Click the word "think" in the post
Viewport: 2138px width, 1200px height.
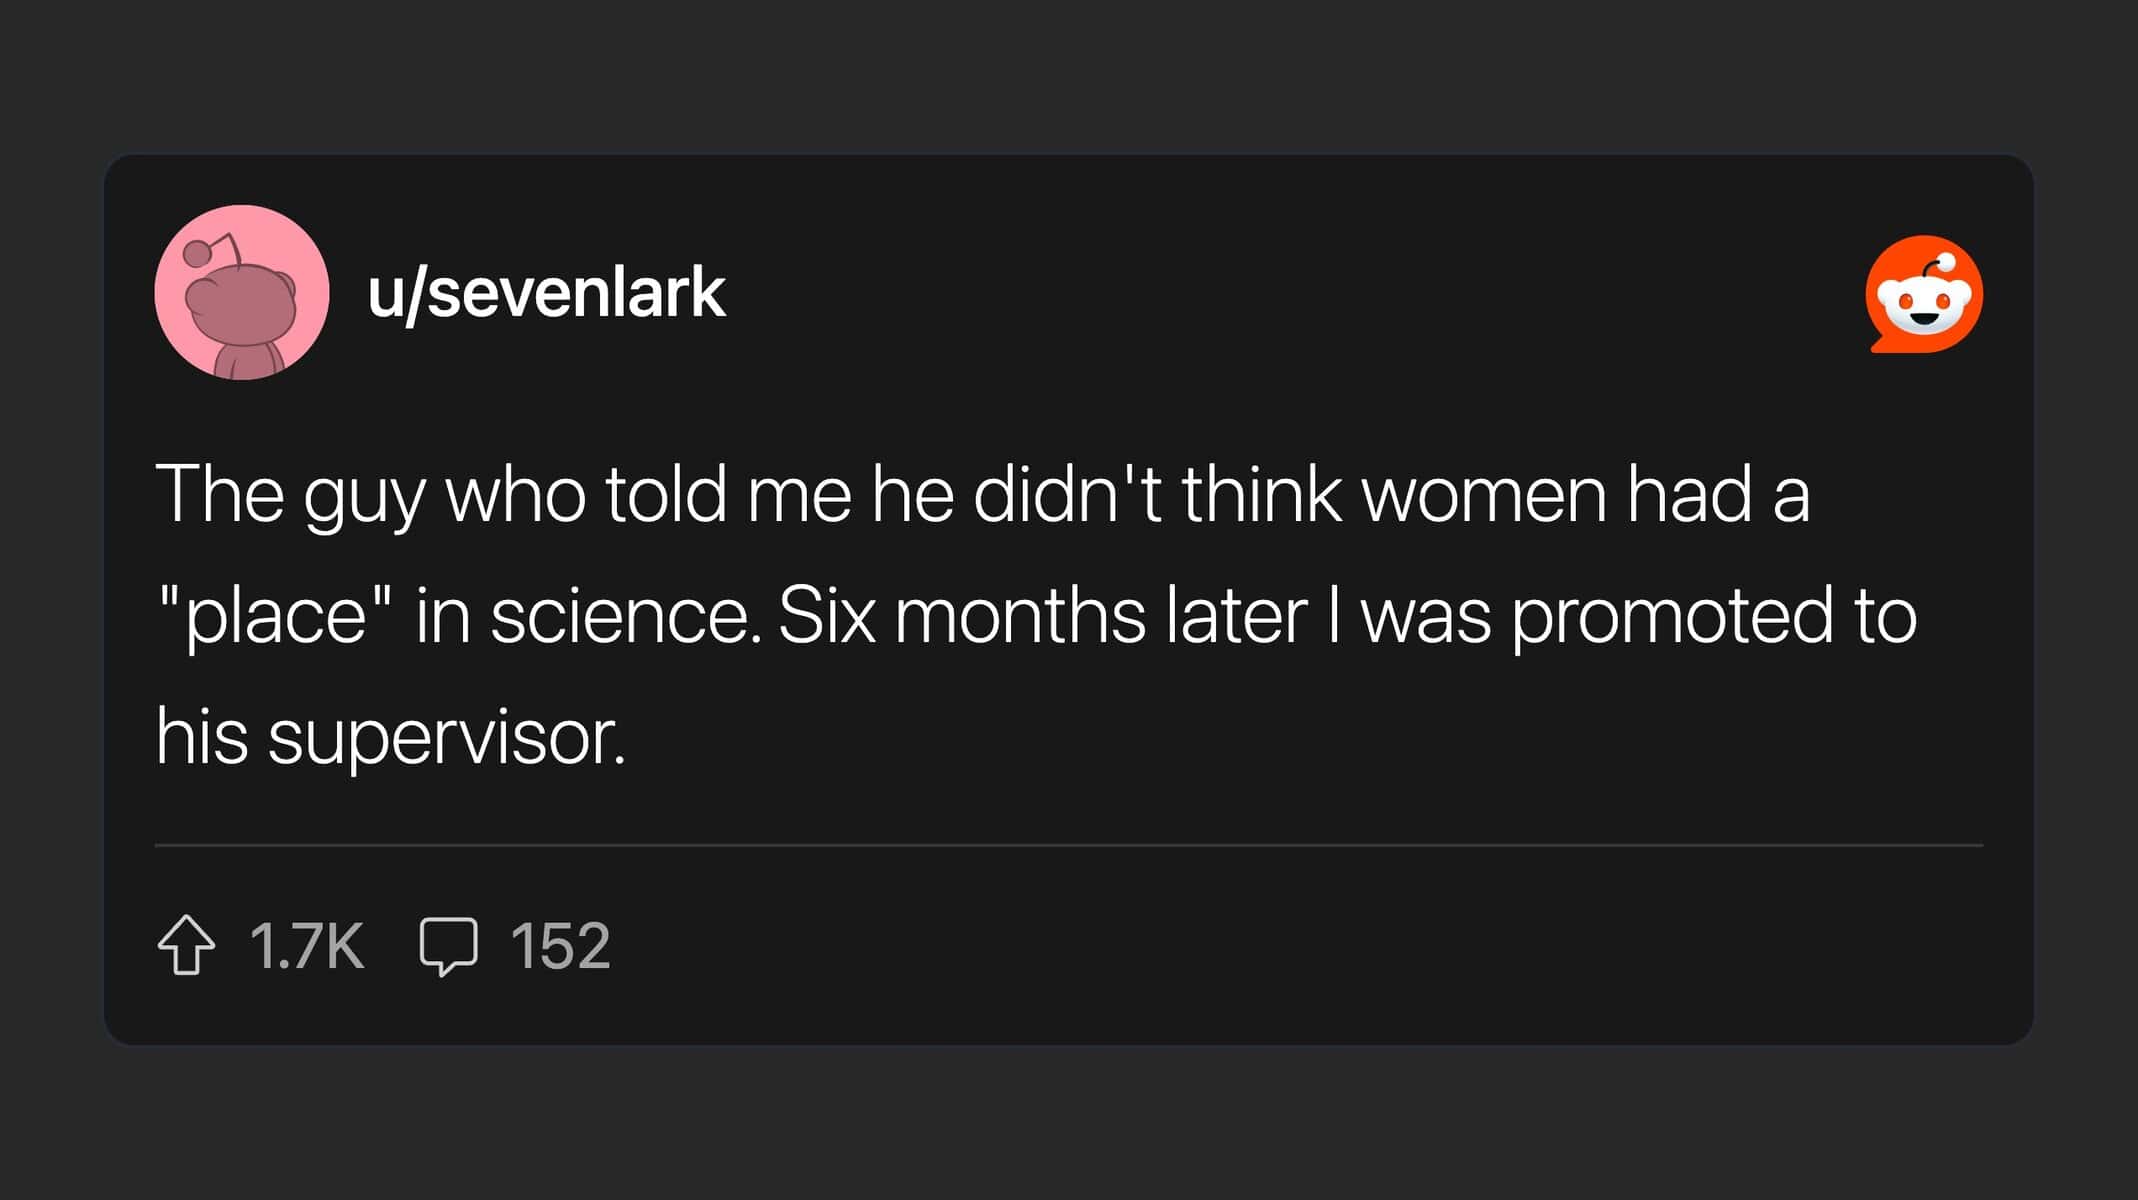[x=1260, y=494]
